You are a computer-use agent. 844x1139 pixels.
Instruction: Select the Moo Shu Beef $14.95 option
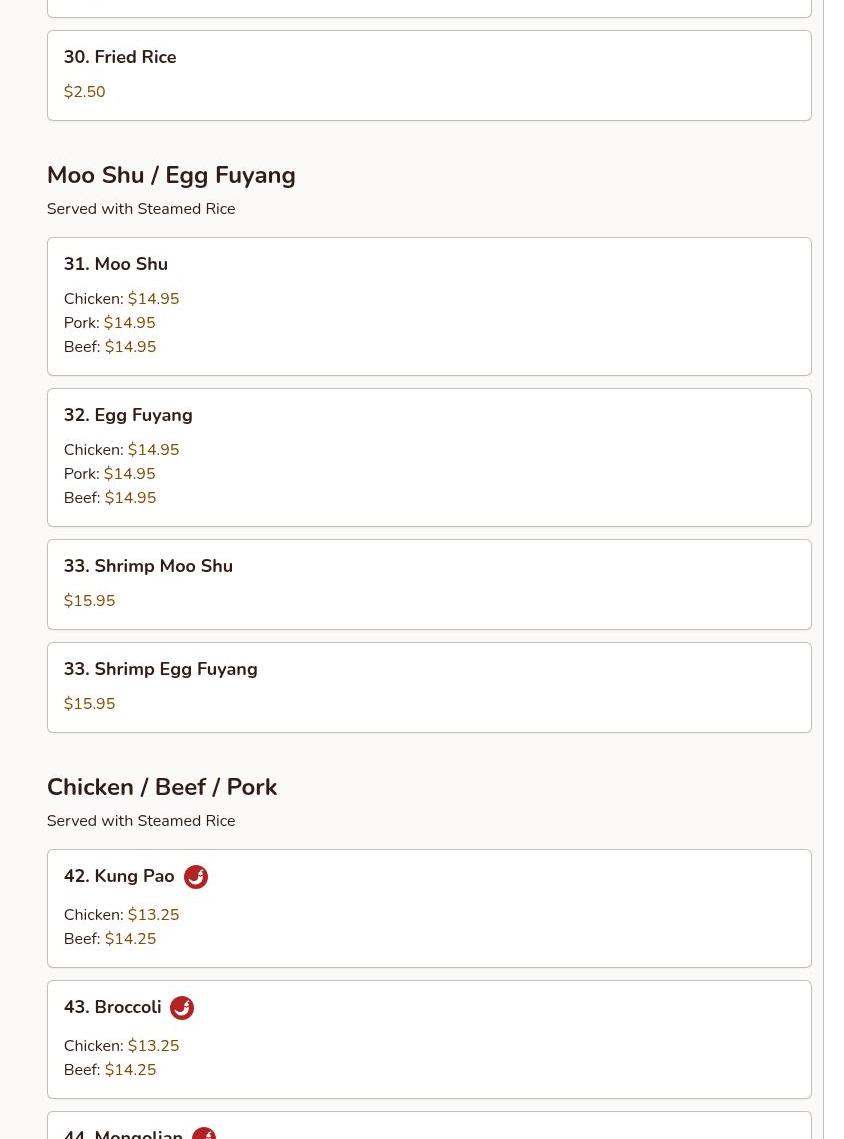[110, 346]
